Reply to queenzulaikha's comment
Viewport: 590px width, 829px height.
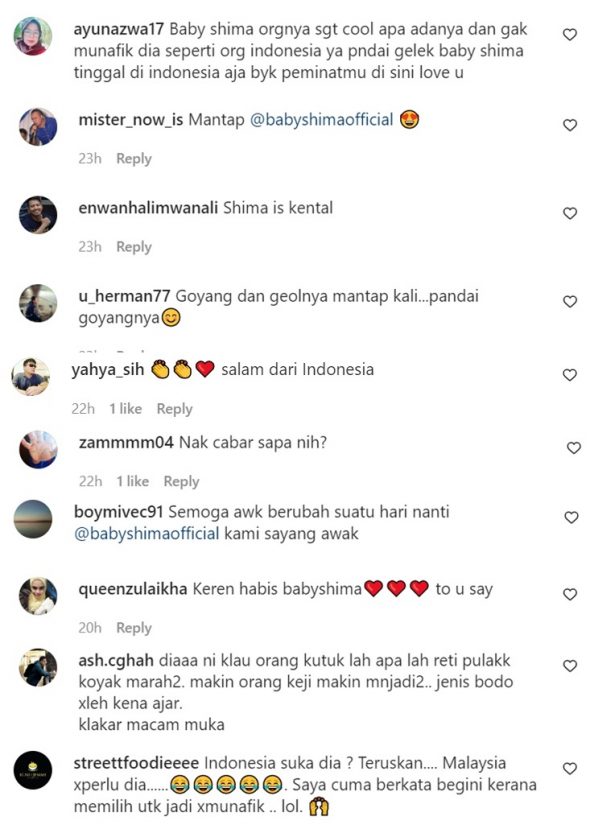click(134, 628)
